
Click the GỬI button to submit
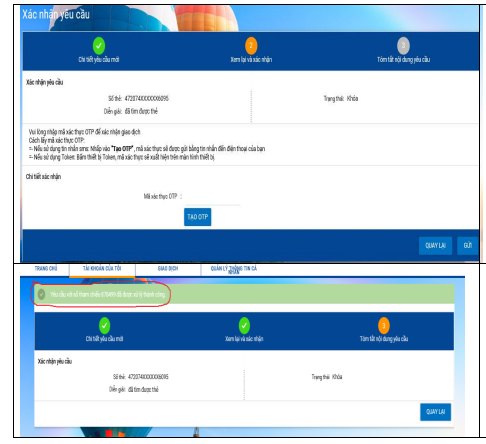click(x=467, y=246)
